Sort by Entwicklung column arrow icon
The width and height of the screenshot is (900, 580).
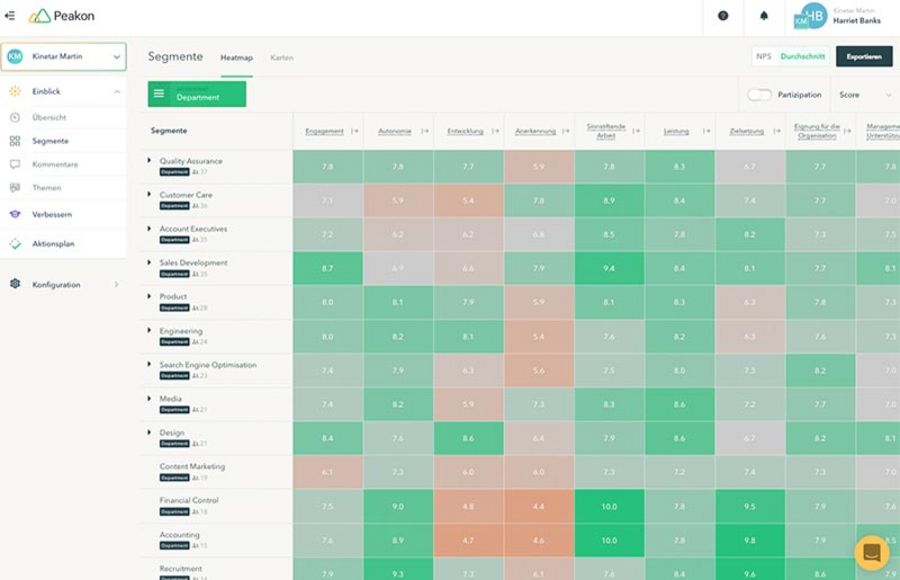pyautogui.click(x=495, y=131)
